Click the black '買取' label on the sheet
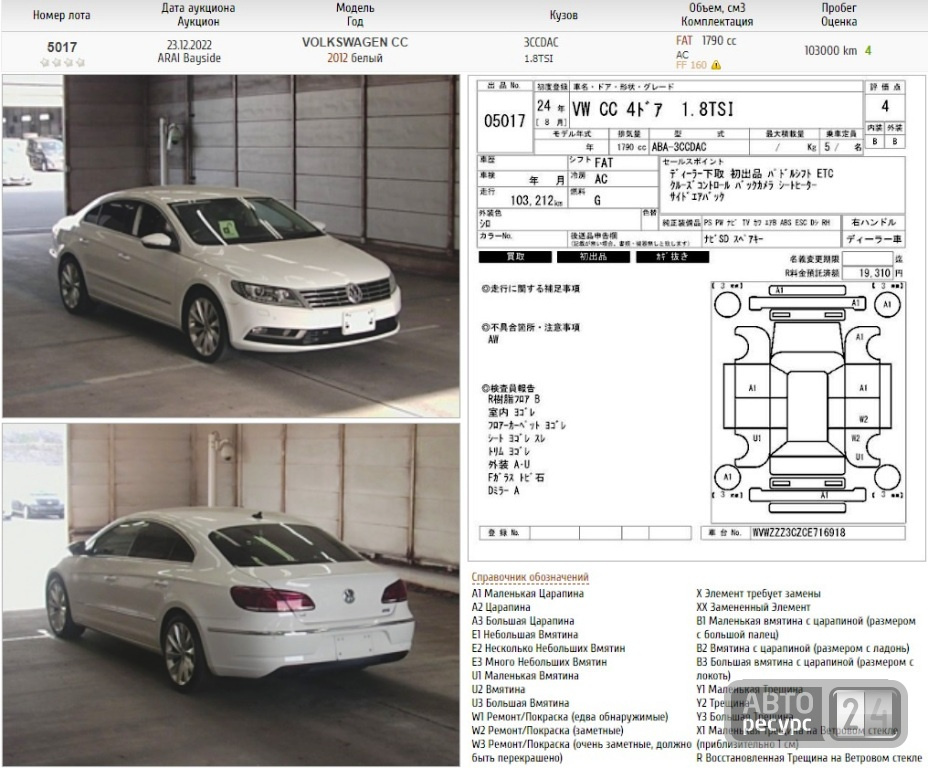Image resolution: width=928 pixels, height=768 pixels. 515,257
